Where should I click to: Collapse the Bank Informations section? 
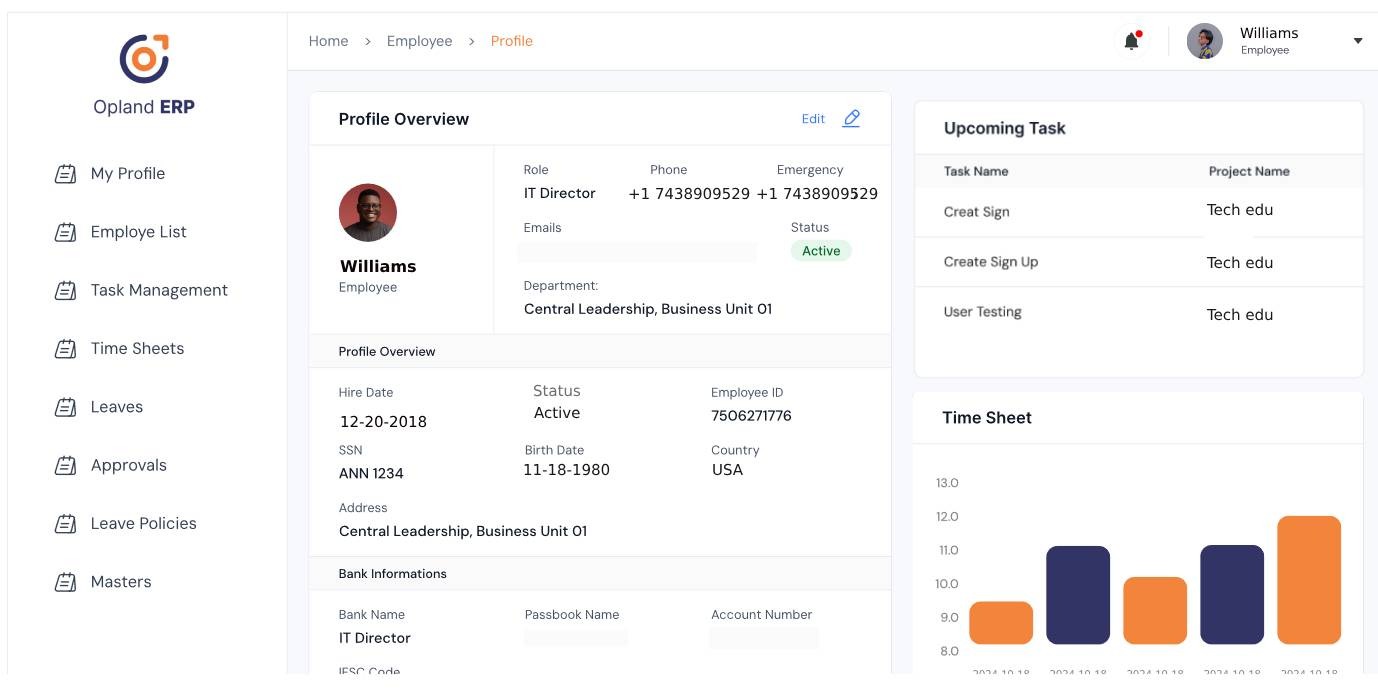point(393,573)
